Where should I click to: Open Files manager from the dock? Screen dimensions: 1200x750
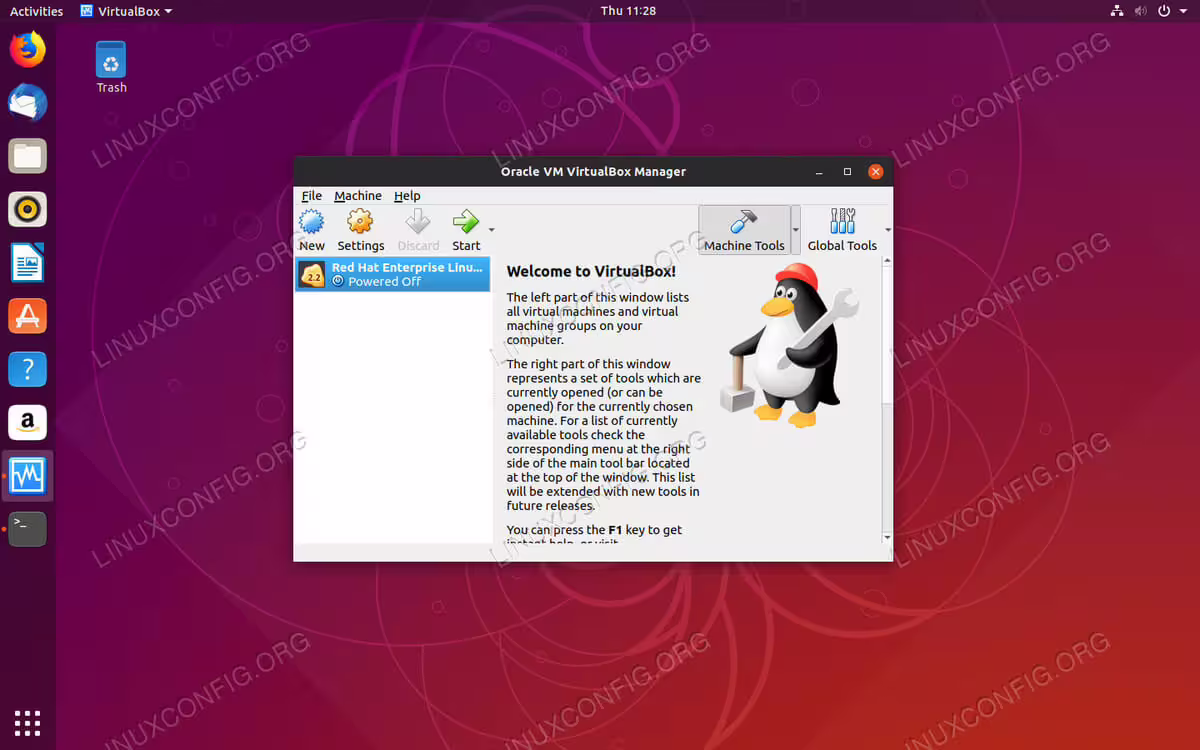[x=28, y=156]
